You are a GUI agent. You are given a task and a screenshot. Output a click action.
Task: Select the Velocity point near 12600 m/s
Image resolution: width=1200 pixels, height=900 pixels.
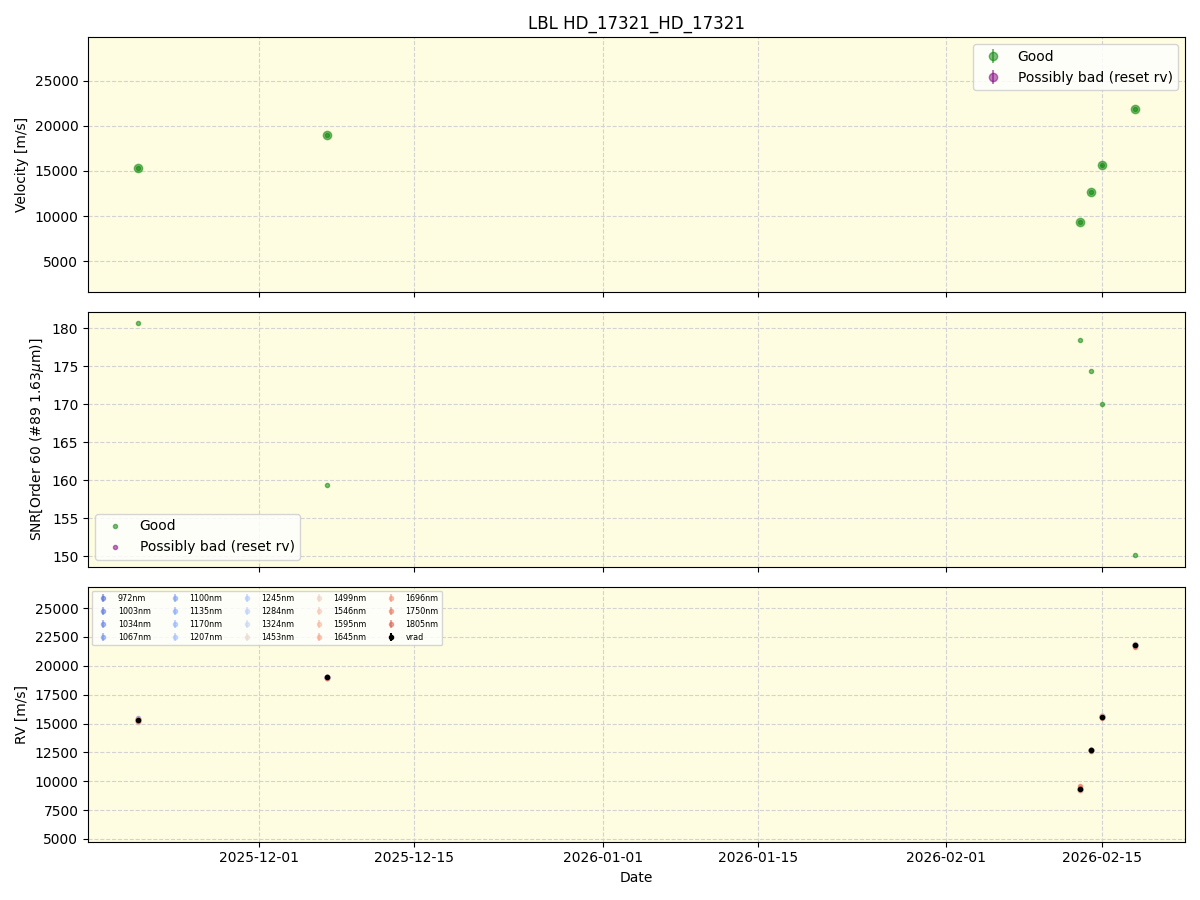1091,192
